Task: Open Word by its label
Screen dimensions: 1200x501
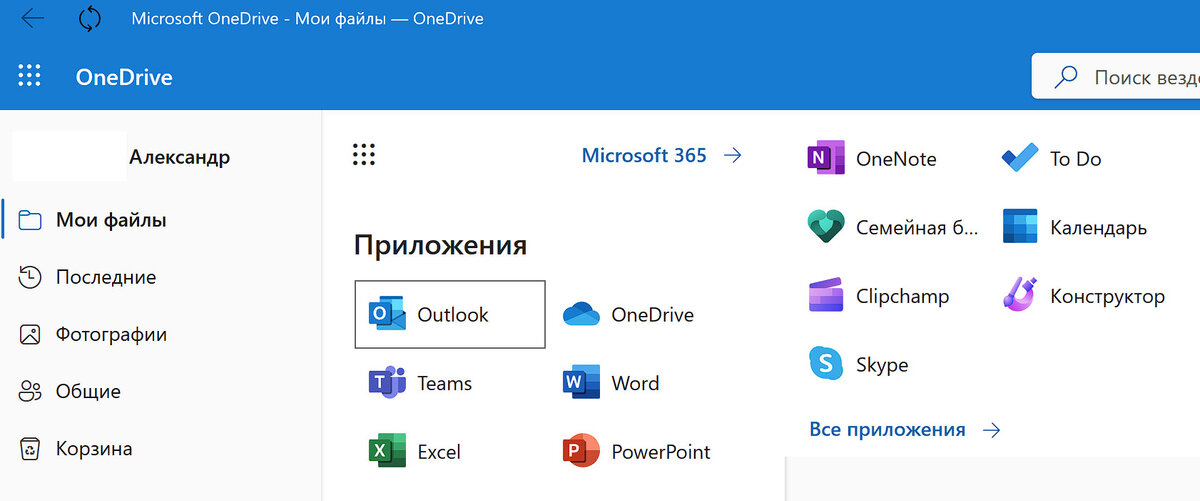Action: pyautogui.click(x=635, y=383)
